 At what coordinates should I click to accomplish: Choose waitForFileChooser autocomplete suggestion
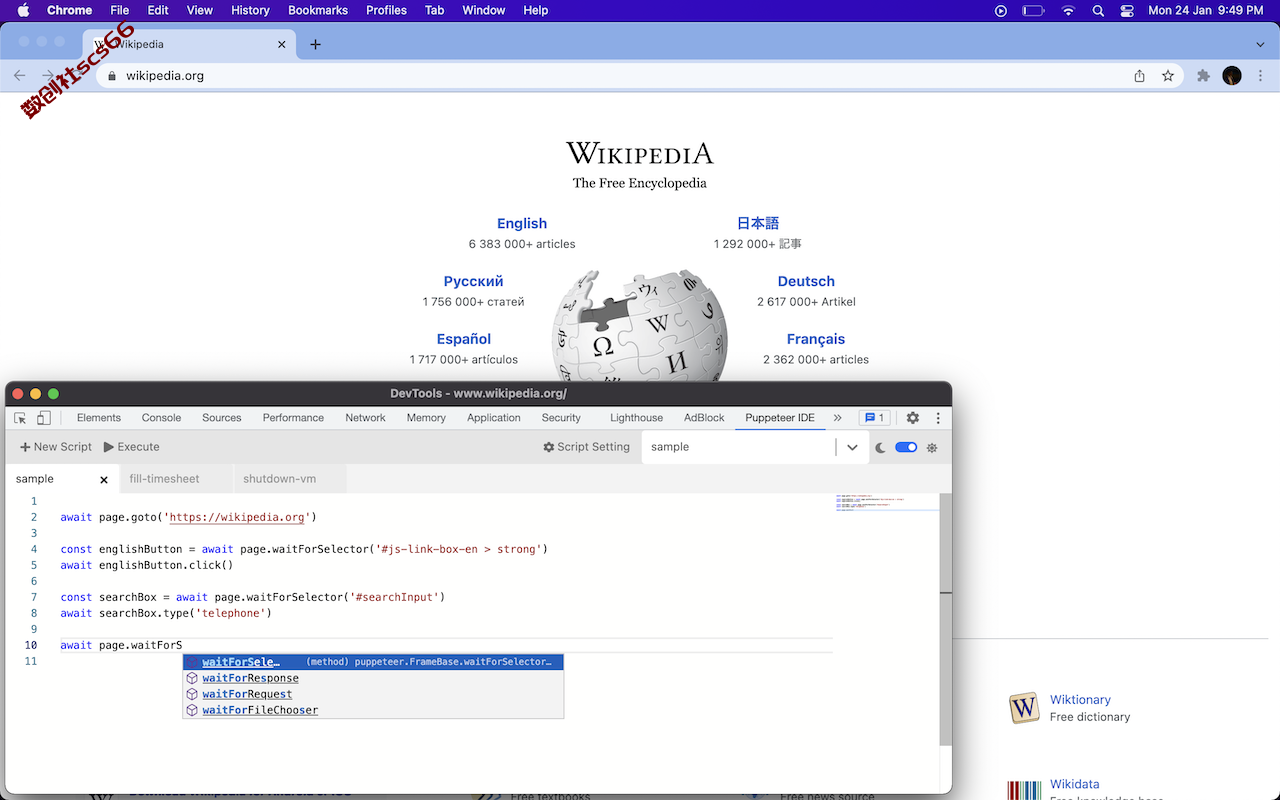tap(373, 710)
